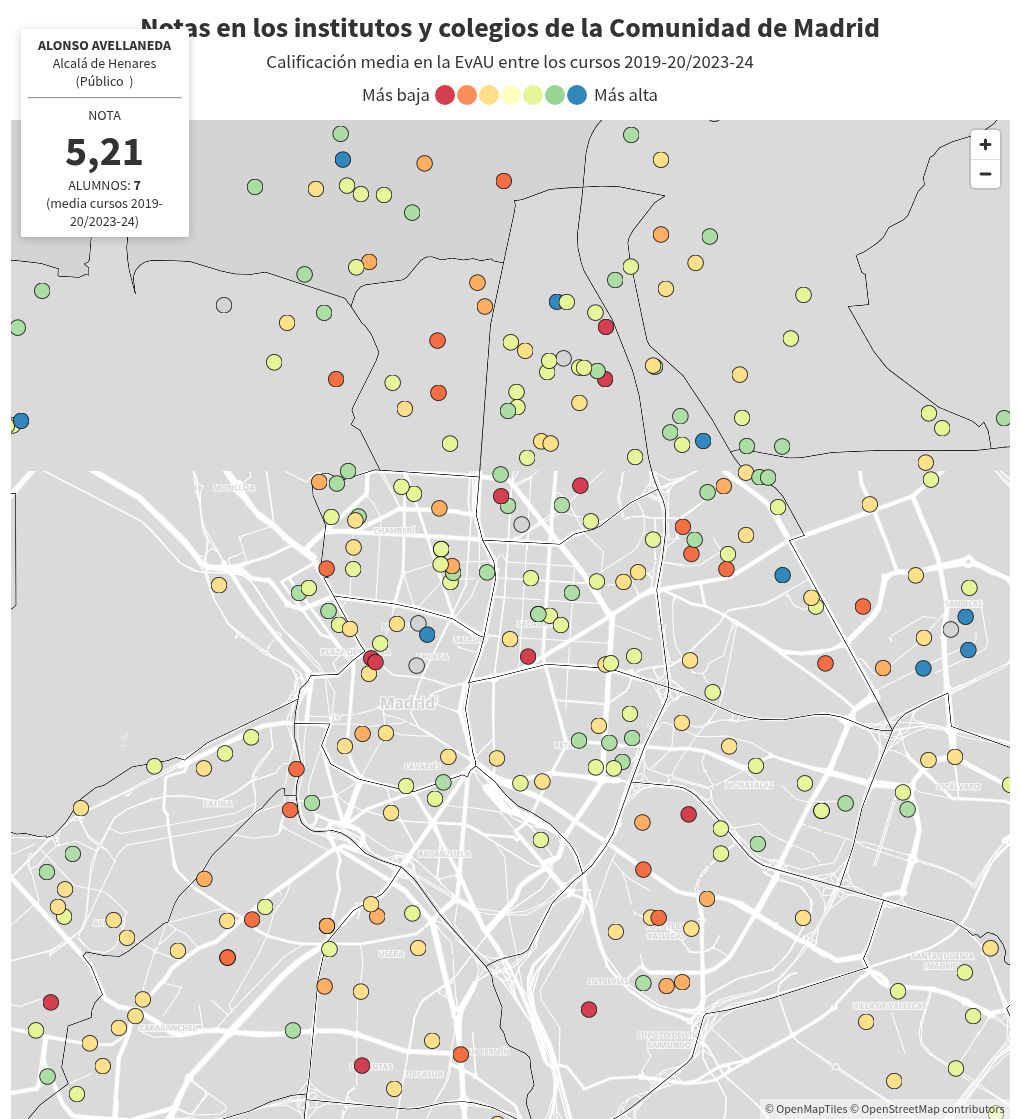This screenshot has height=1119, width=1020.
Task: Click yellow marker below VILLA DE VALLECAS label
Action: coord(866,1021)
